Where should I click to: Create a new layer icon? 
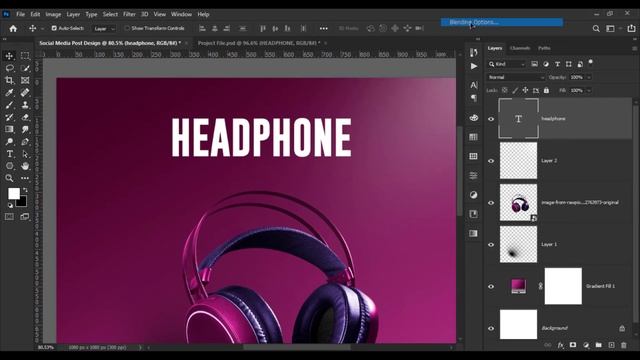click(611, 345)
